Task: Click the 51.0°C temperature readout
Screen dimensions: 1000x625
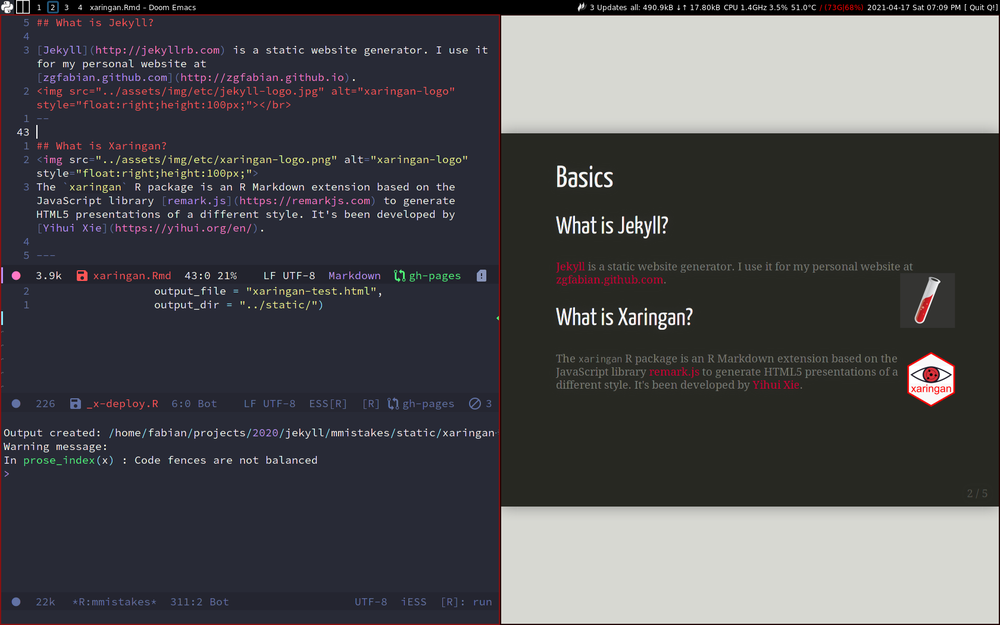Action: (804, 7)
